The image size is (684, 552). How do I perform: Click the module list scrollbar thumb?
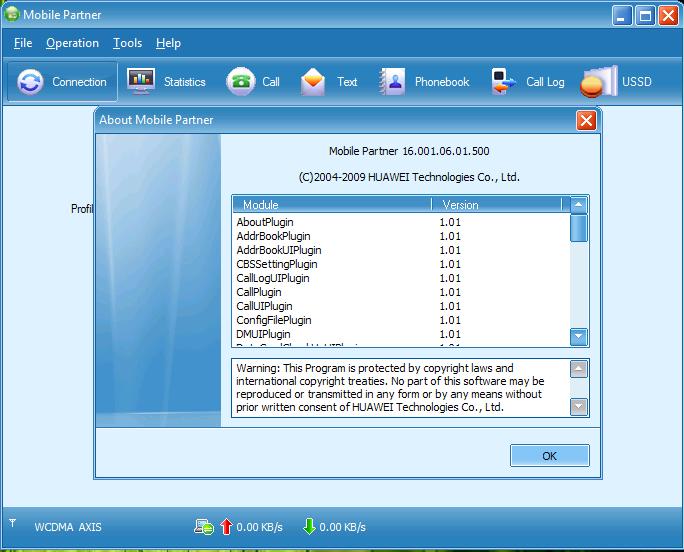pos(578,228)
